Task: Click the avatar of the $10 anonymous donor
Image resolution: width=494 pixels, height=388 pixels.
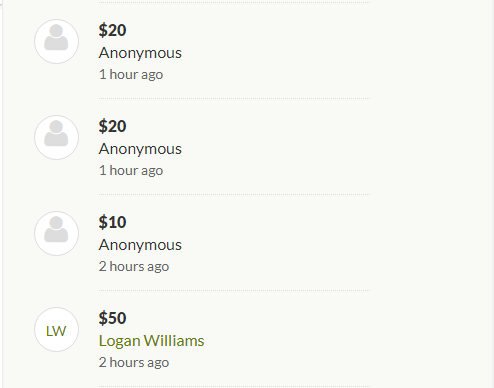Action: click(x=56, y=234)
